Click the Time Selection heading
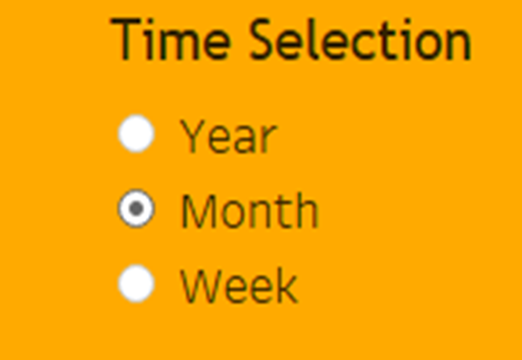Screen dimensions: 522x360 coord(291,40)
